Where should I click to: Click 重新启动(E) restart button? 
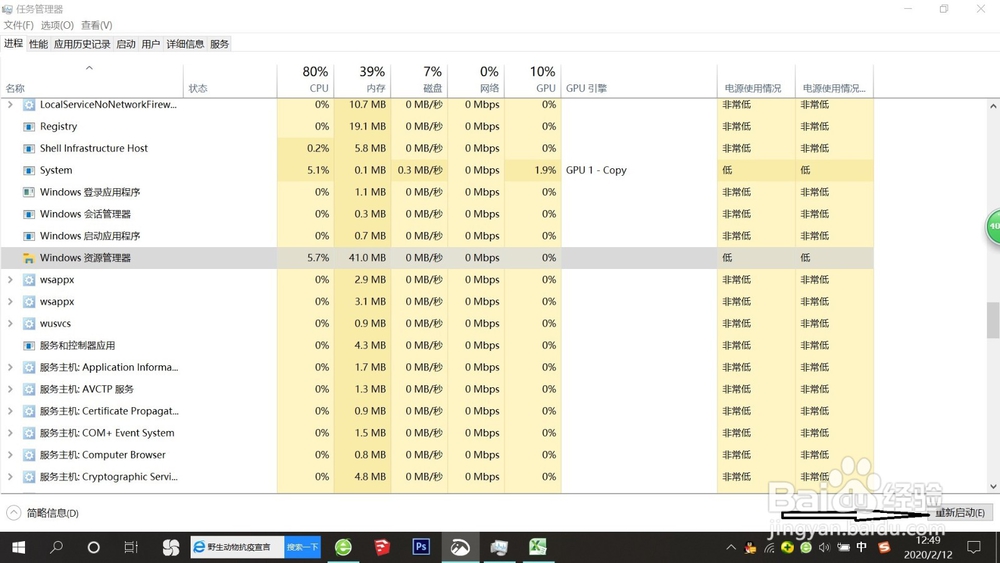[960, 513]
